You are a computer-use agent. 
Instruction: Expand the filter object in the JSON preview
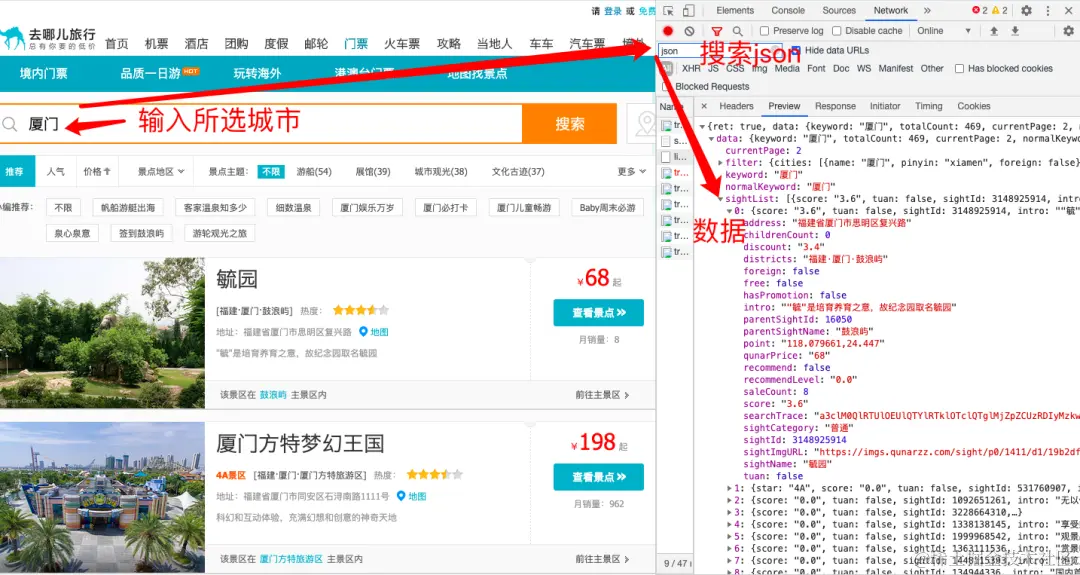point(720,163)
